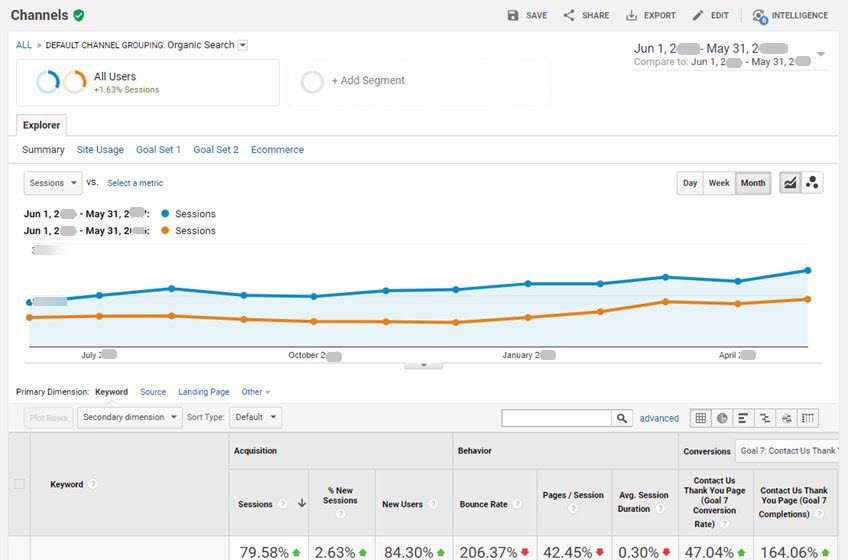Viewport: 848px width, 560px height.
Task: Click the Keyword column help icon
Action: coord(92,484)
